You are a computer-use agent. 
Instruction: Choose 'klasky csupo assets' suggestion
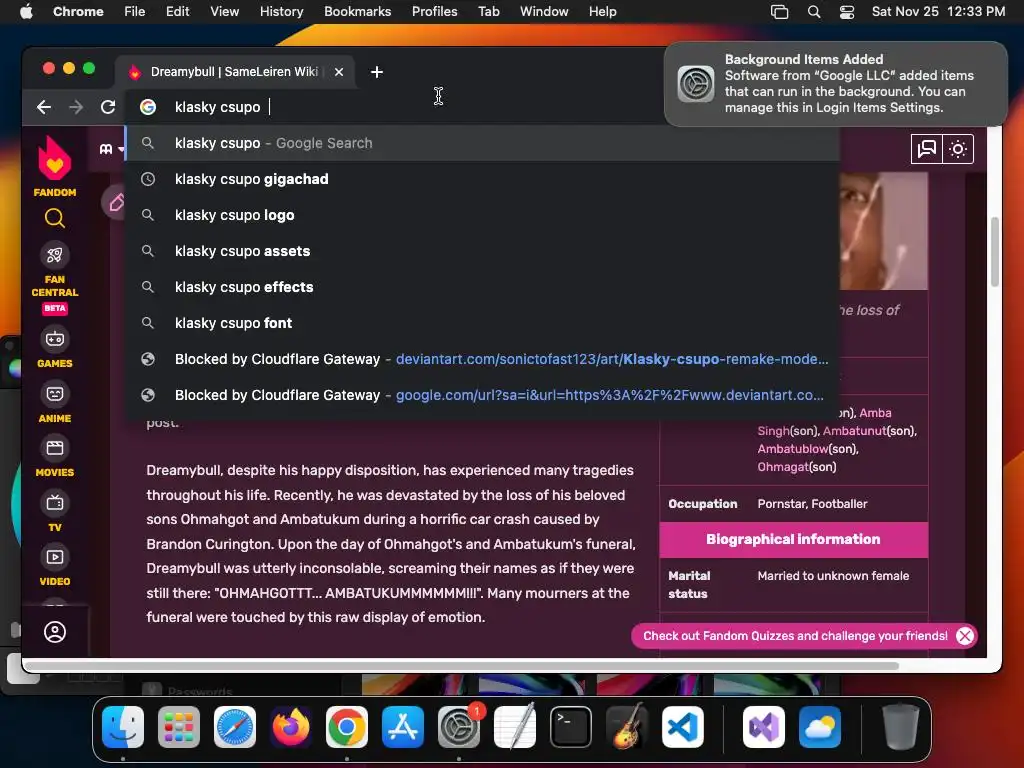tap(482, 251)
